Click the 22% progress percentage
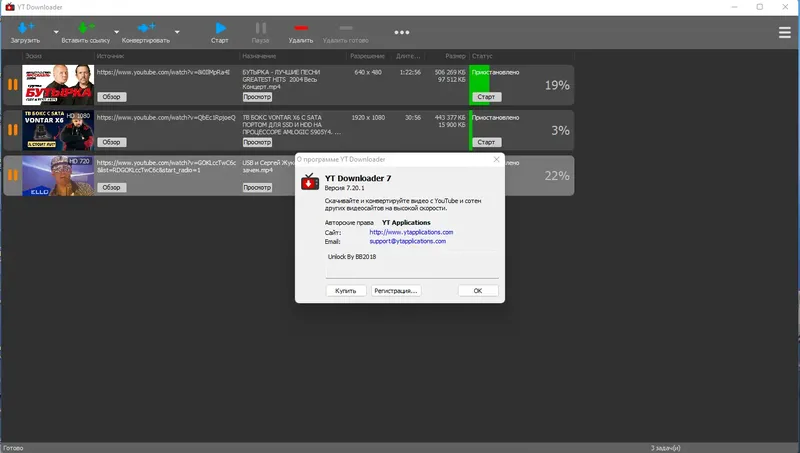The height and width of the screenshot is (453, 800). [557, 176]
